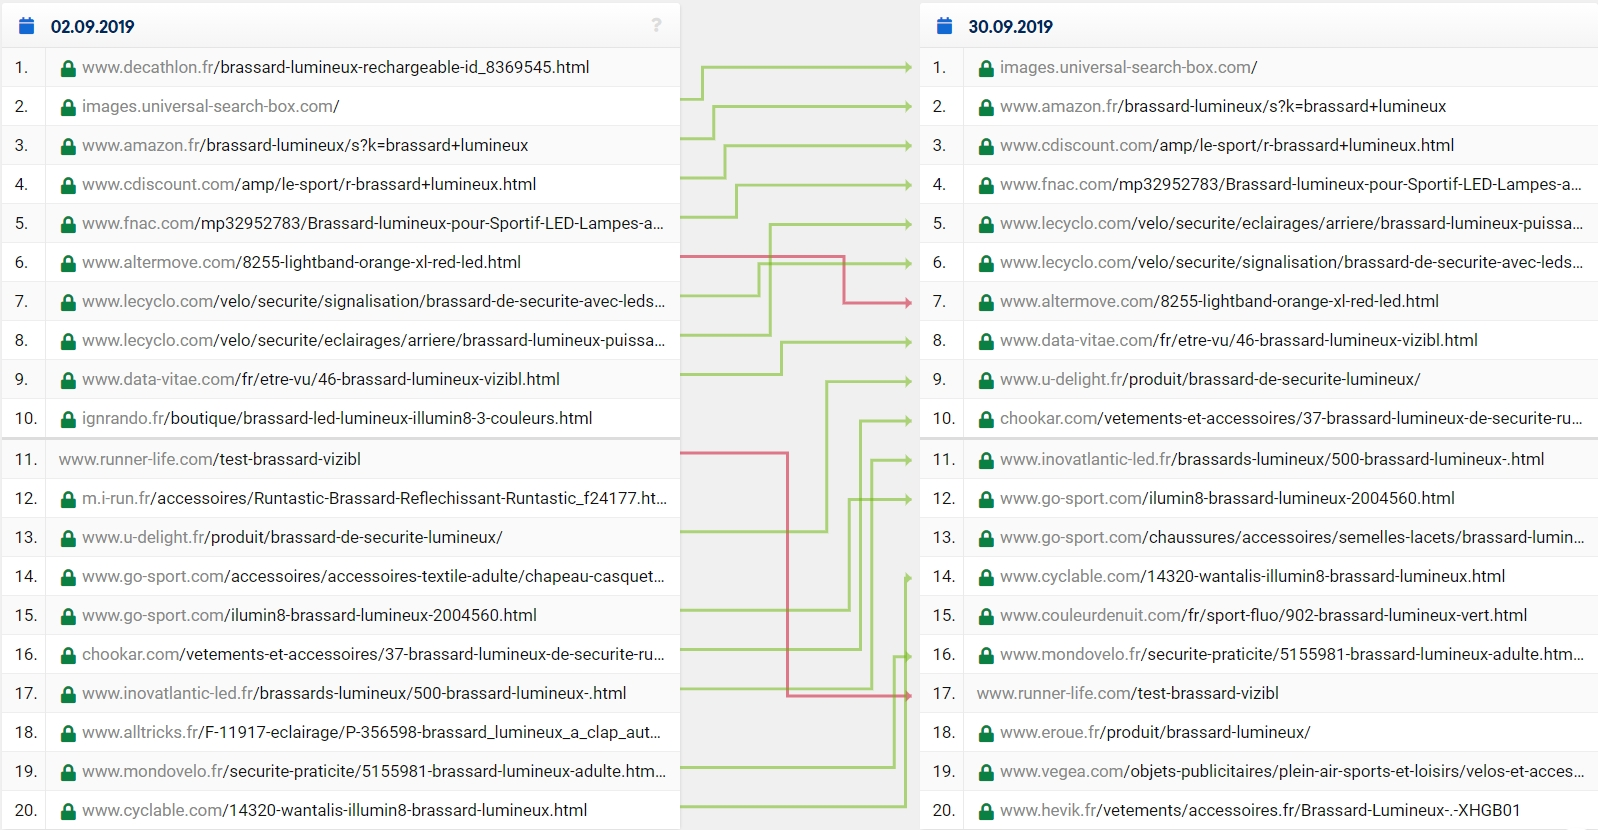Open alltricks.fr F-11917-eclairage link
The image size is (1598, 830).
(372, 732)
